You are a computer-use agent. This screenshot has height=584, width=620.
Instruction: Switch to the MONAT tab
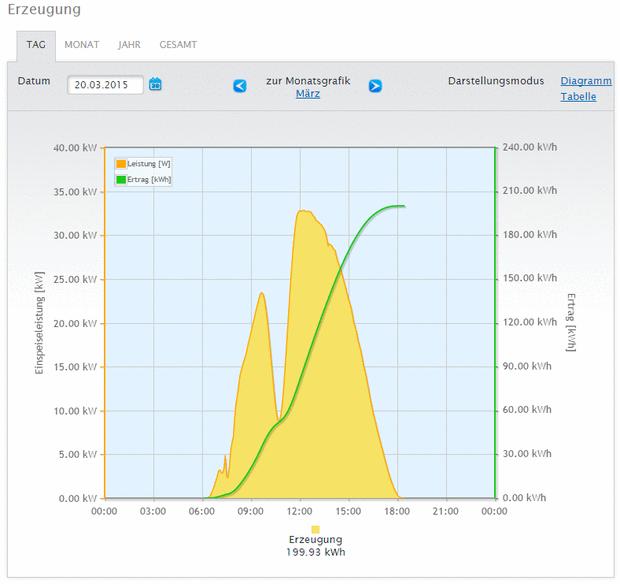82,45
